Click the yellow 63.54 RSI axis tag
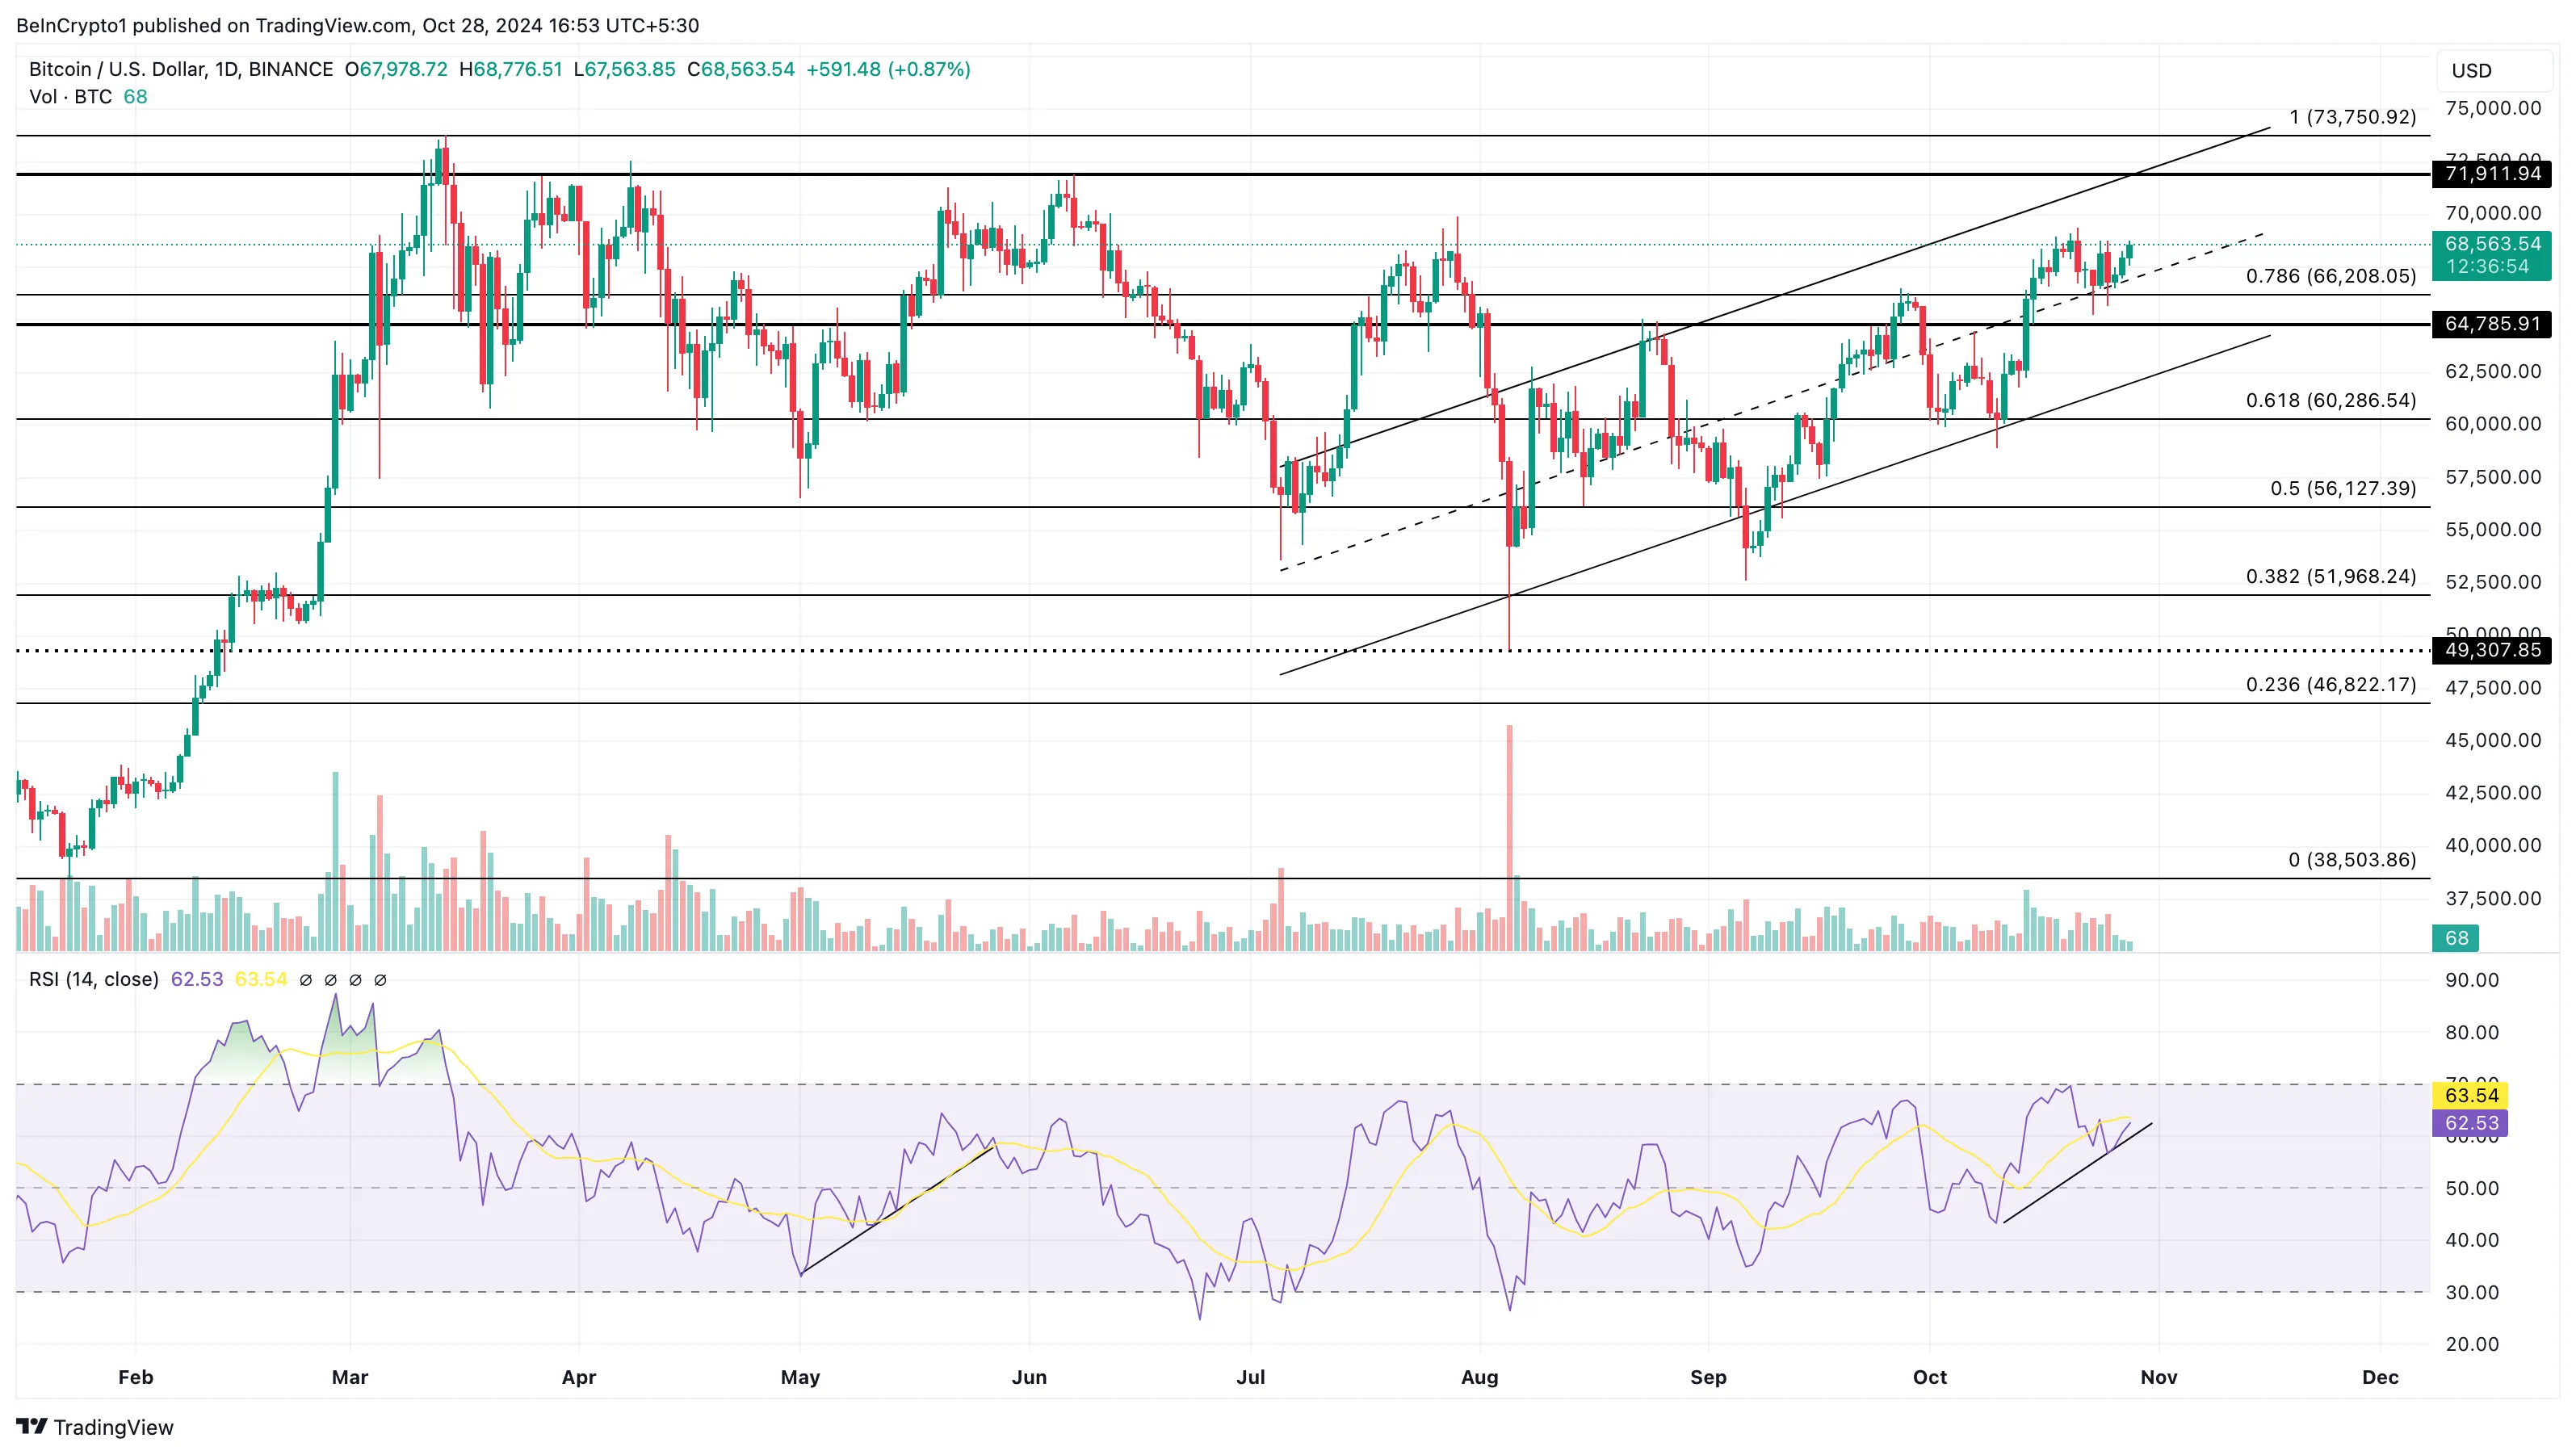 click(2470, 1095)
